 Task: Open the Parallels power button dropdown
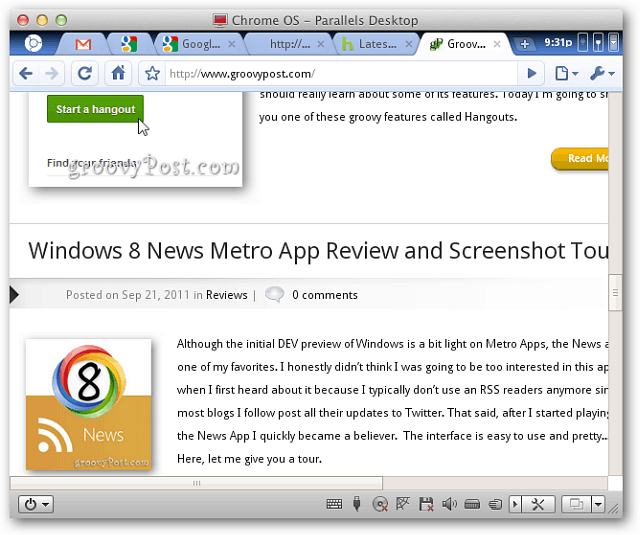[36, 505]
